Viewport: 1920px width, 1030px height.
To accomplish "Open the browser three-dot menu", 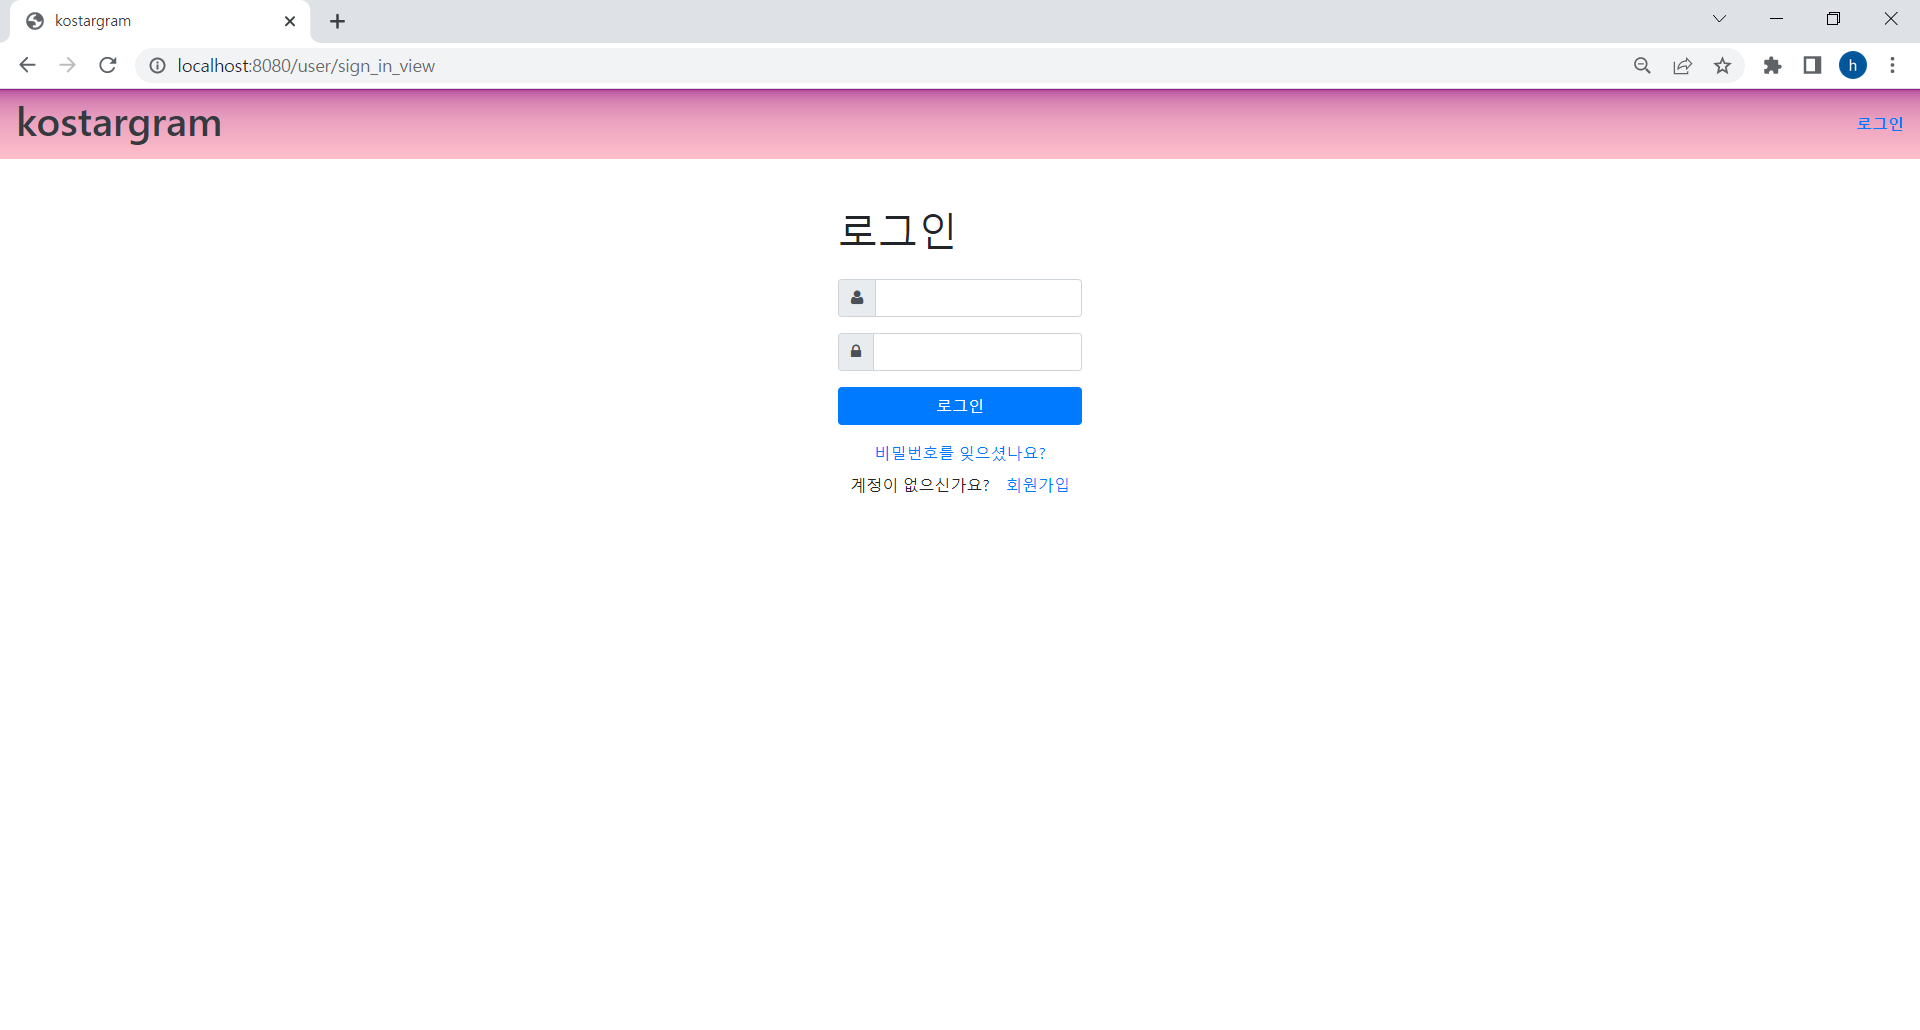I will tap(1892, 65).
